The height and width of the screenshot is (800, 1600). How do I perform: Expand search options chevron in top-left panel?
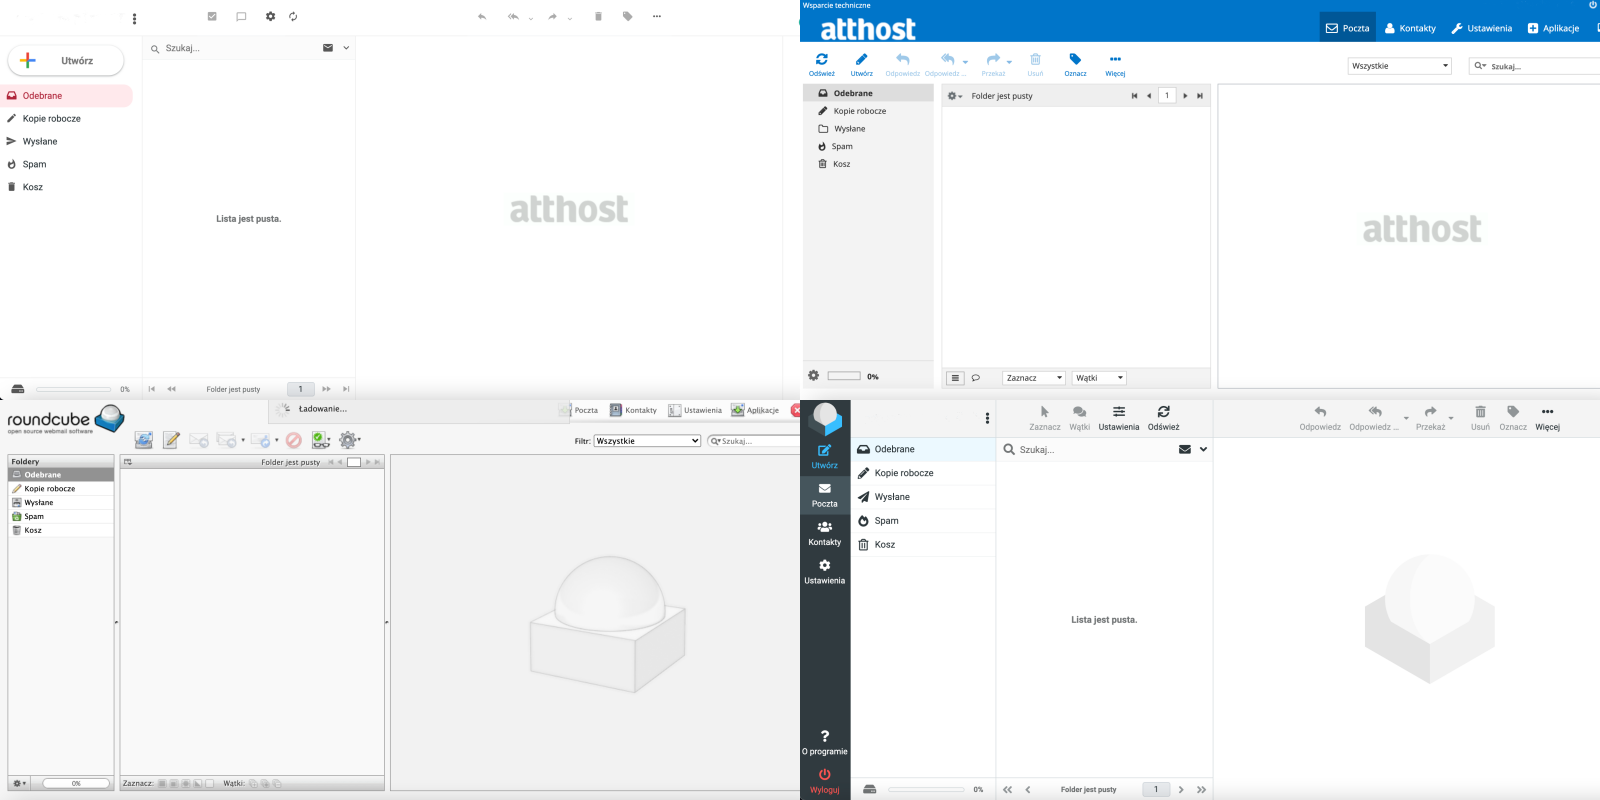[346, 48]
